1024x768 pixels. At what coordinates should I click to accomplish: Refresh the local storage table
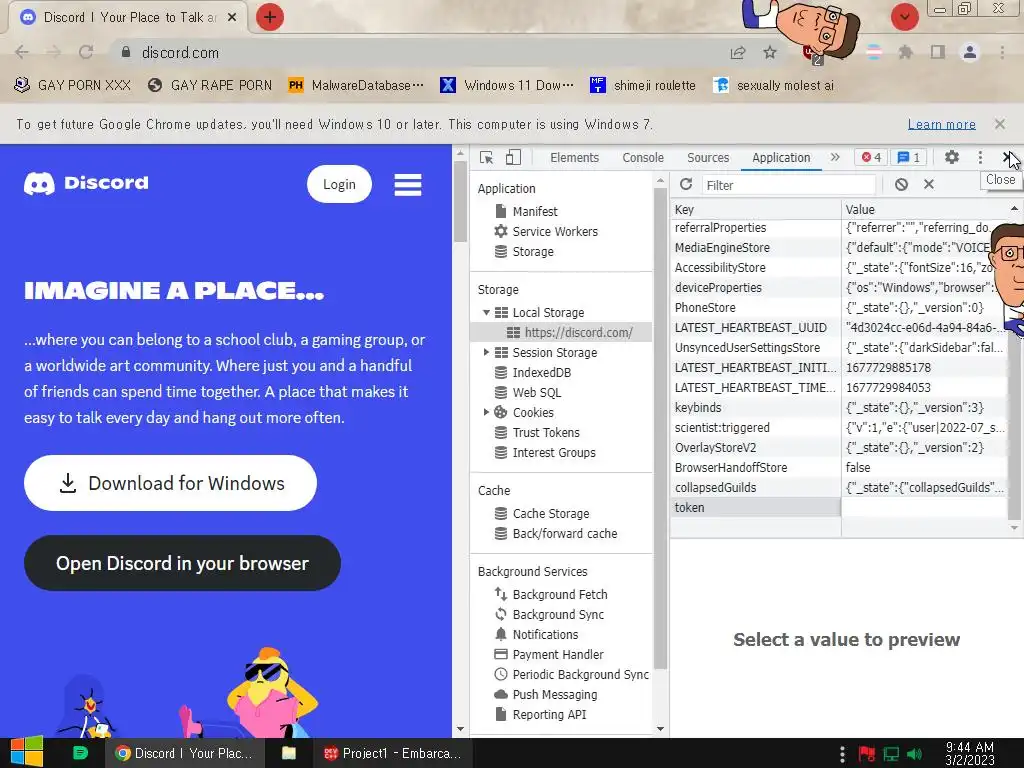pyautogui.click(x=686, y=185)
